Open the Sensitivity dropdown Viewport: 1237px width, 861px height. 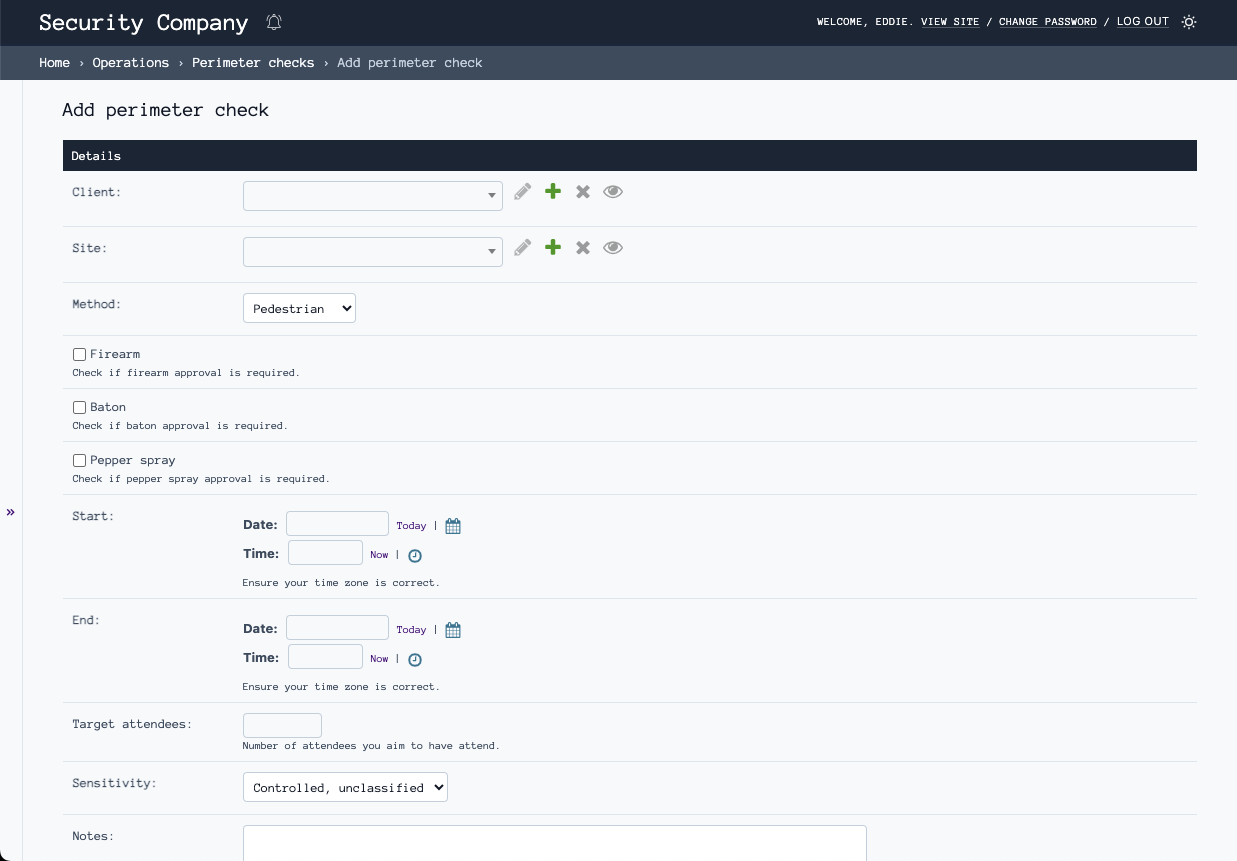coord(345,788)
